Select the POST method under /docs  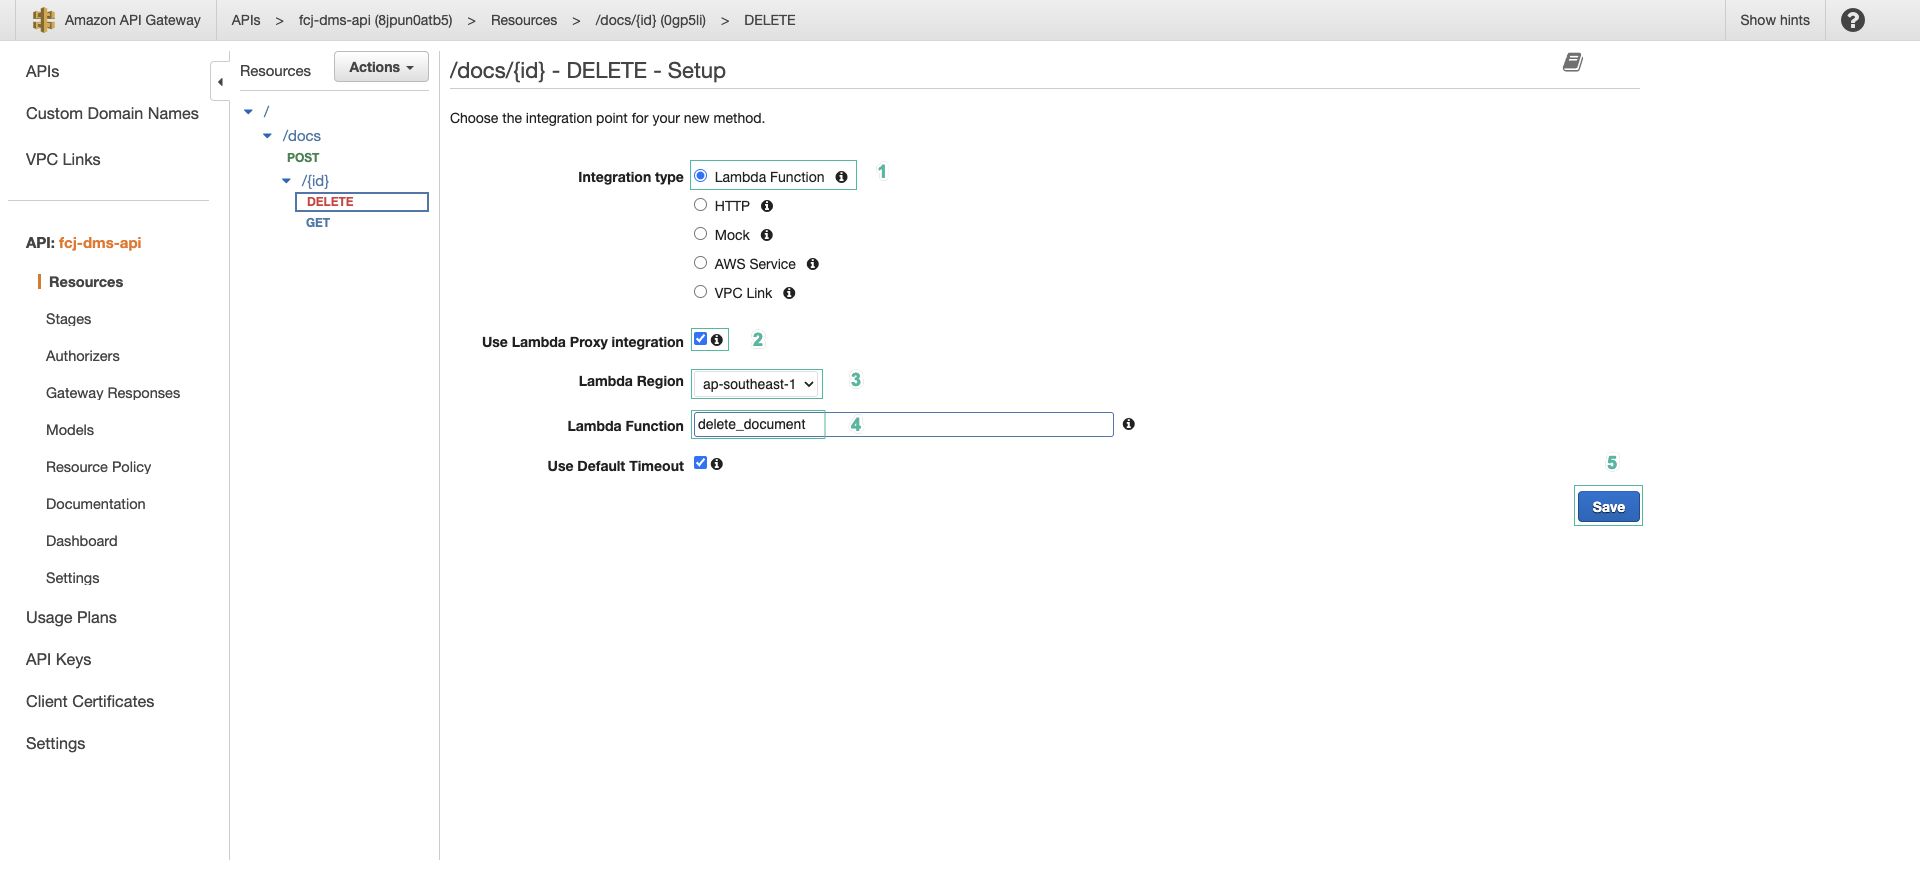tap(303, 158)
